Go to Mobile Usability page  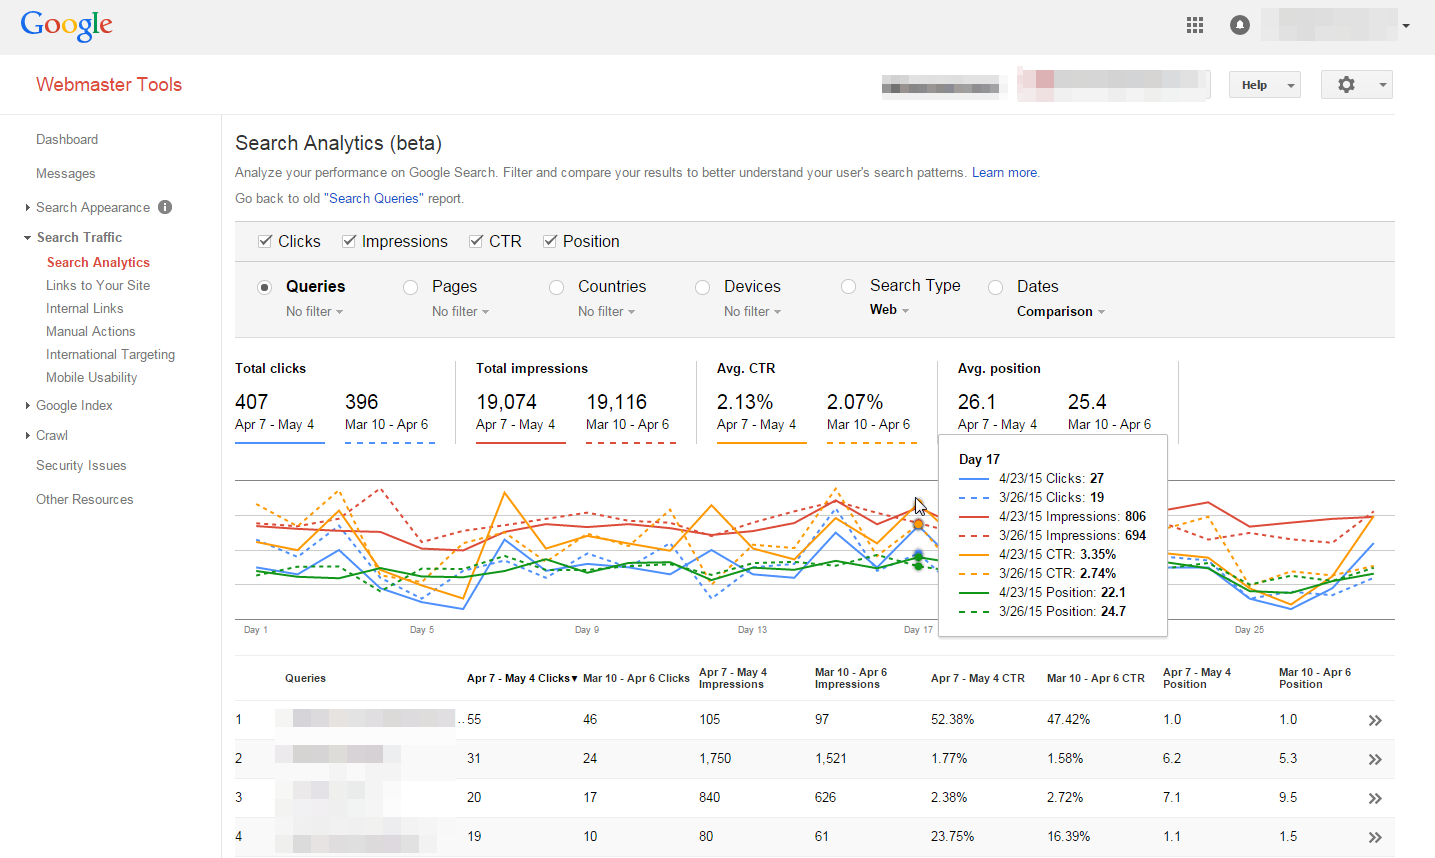(91, 377)
